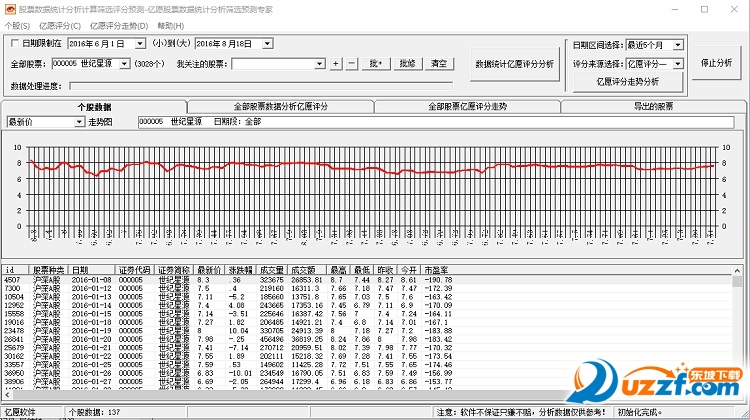Click the minus button to remove stock
Image resolution: width=750 pixels, height=420 pixels.
pyautogui.click(x=352, y=64)
